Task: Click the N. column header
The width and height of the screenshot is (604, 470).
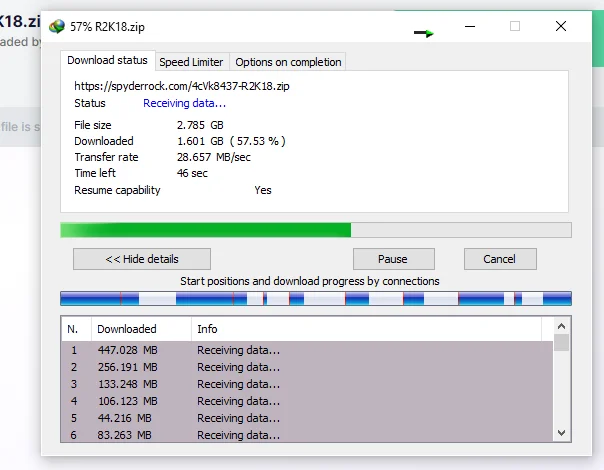Action: pos(76,329)
